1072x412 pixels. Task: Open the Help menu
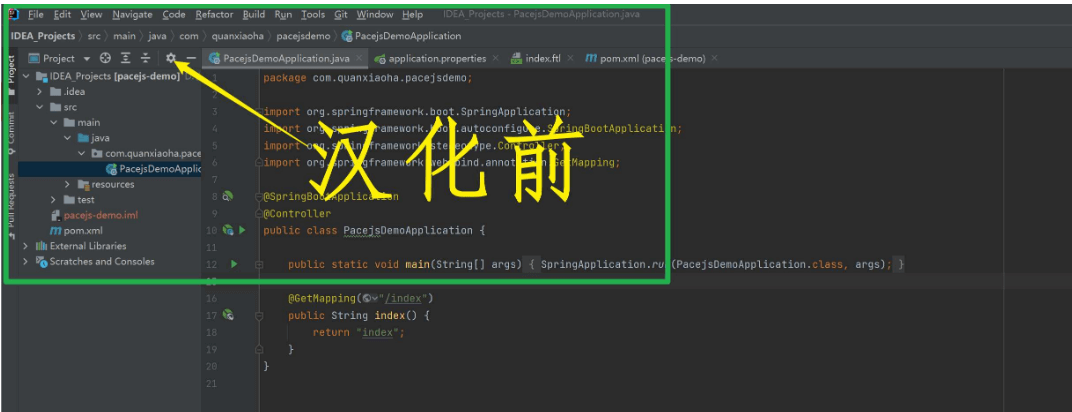click(x=412, y=14)
